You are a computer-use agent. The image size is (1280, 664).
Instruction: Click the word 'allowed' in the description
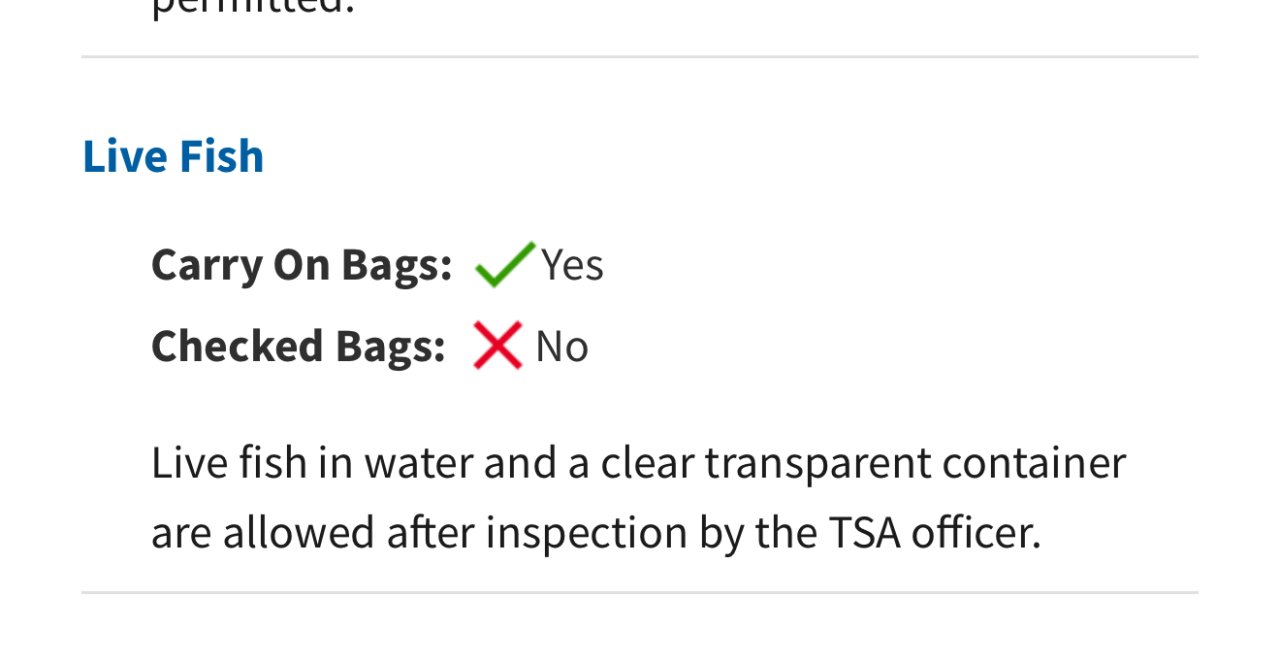point(299,533)
